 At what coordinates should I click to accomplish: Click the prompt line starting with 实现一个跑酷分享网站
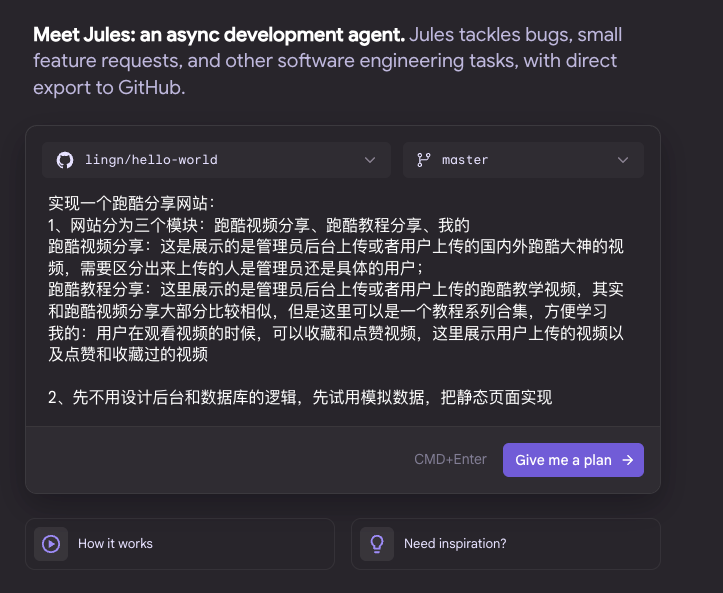tap(131, 203)
